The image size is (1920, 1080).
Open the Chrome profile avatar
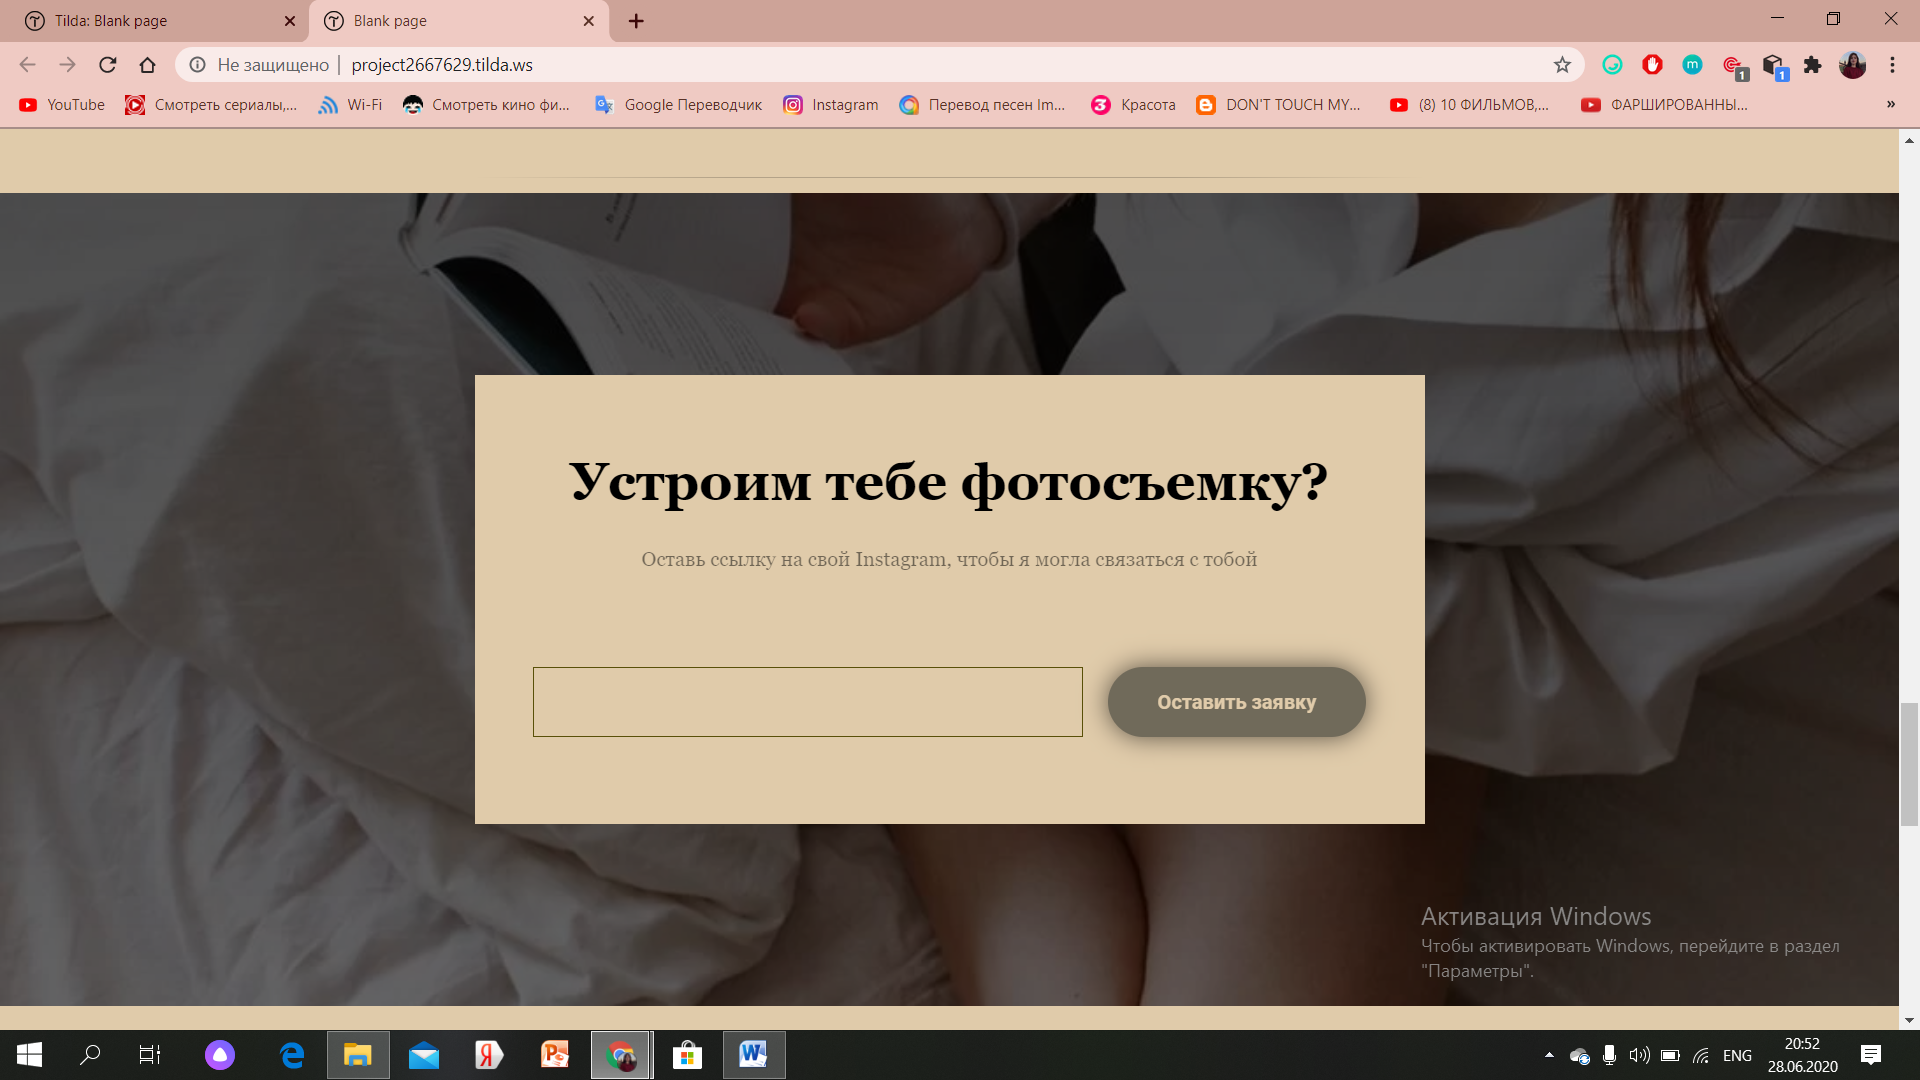[1852, 65]
